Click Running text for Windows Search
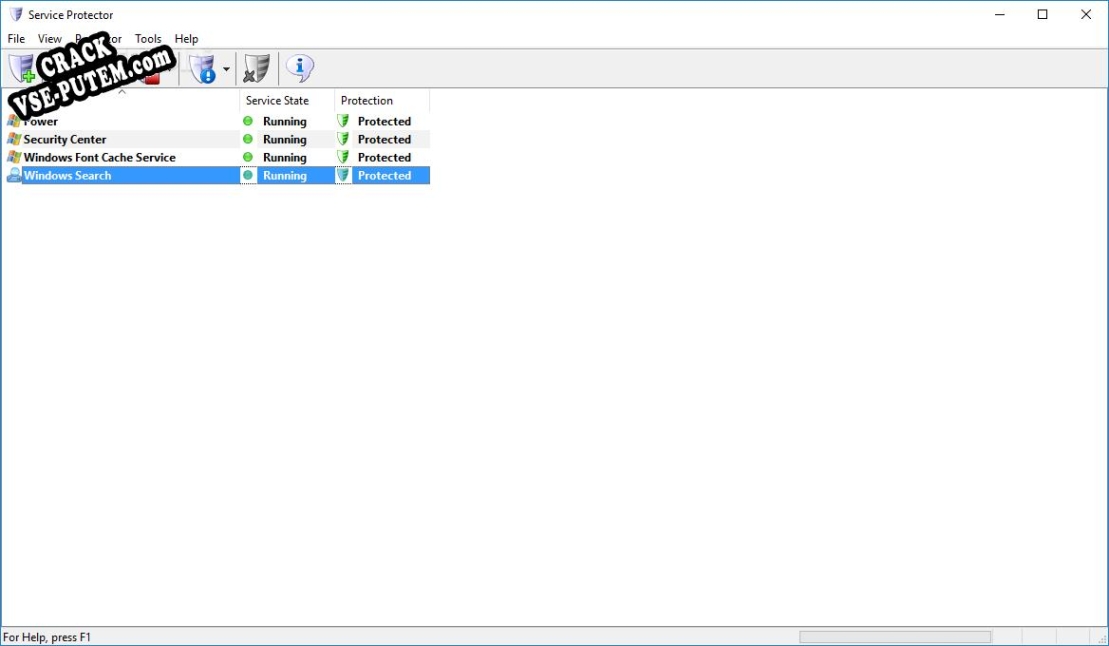The height and width of the screenshot is (646, 1109). click(x=285, y=176)
